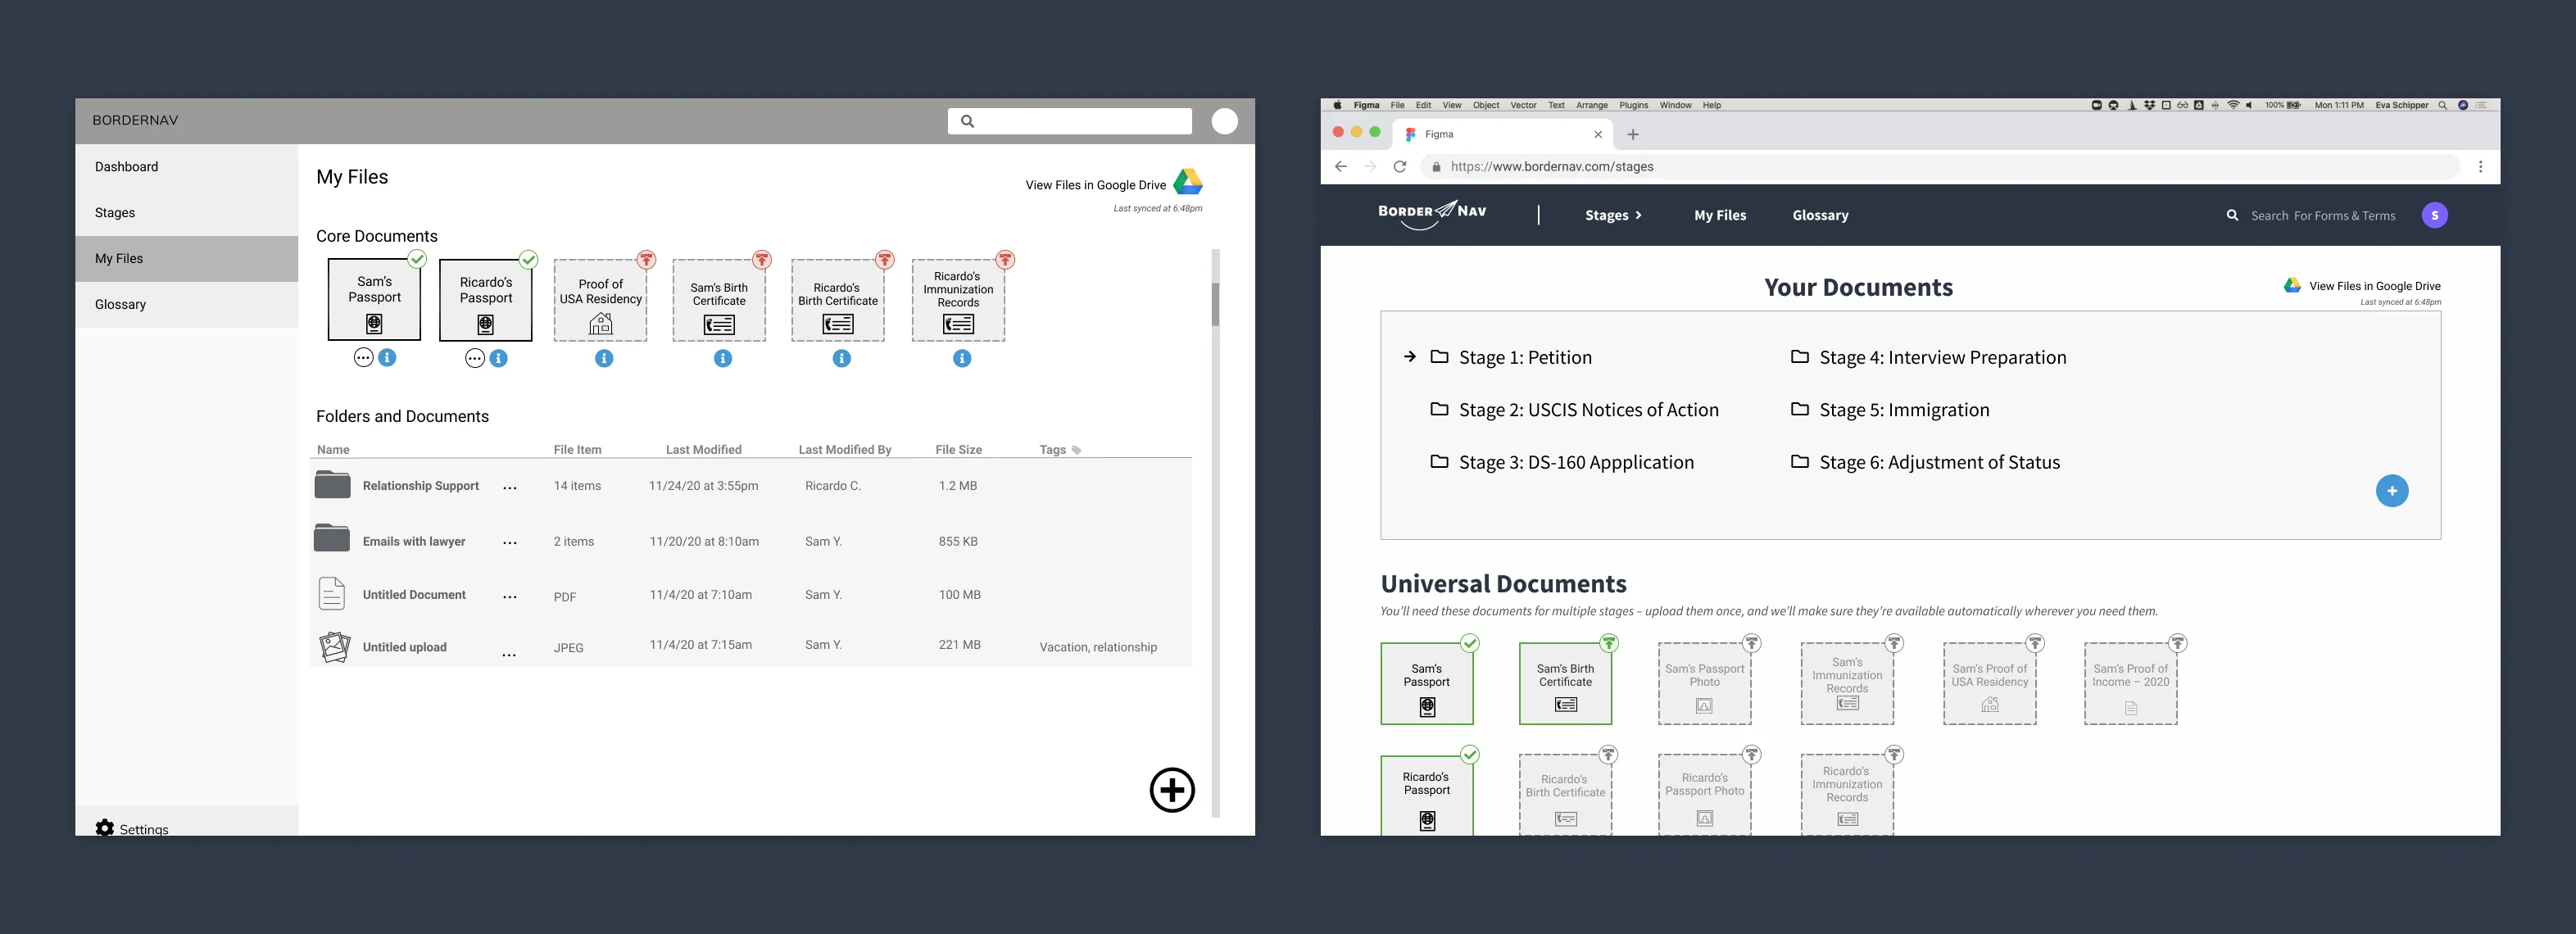The width and height of the screenshot is (2576, 934).
Task: Select Ricardo's Passport Photo card in right mockup
Action: point(1704,795)
